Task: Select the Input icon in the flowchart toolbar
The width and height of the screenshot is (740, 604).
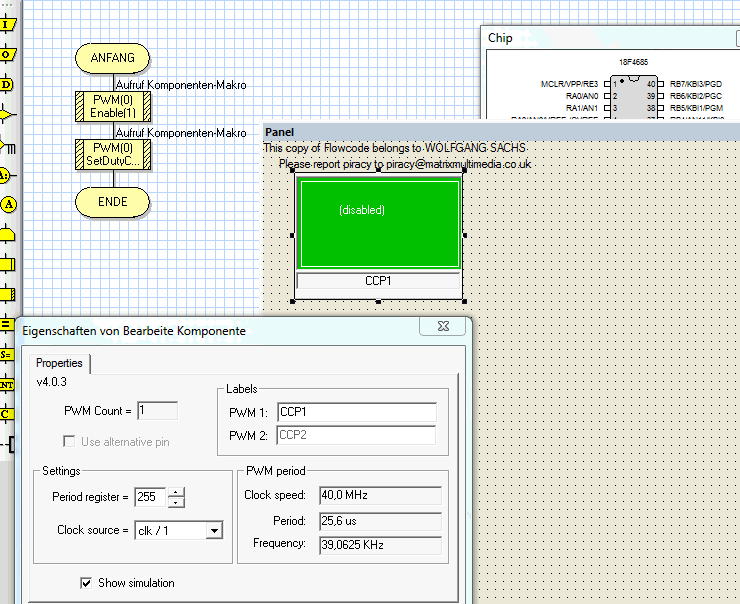Action: [x=7, y=25]
